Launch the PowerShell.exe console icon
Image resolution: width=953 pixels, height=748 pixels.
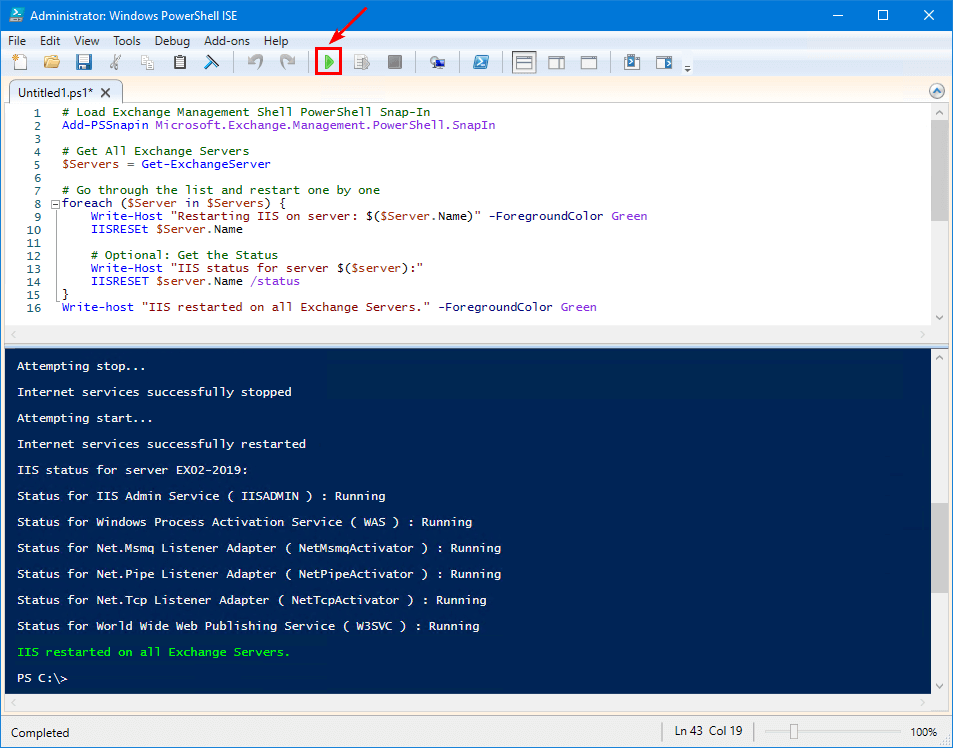(x=481, y=62)
